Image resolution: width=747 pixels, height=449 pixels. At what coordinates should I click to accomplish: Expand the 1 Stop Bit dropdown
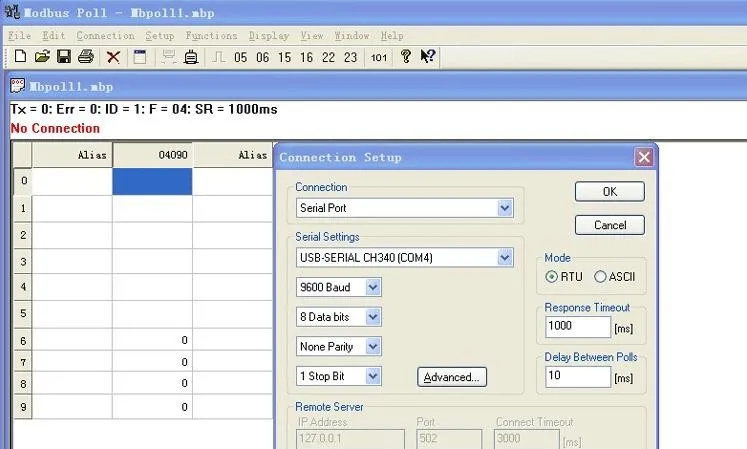[373, 376]
